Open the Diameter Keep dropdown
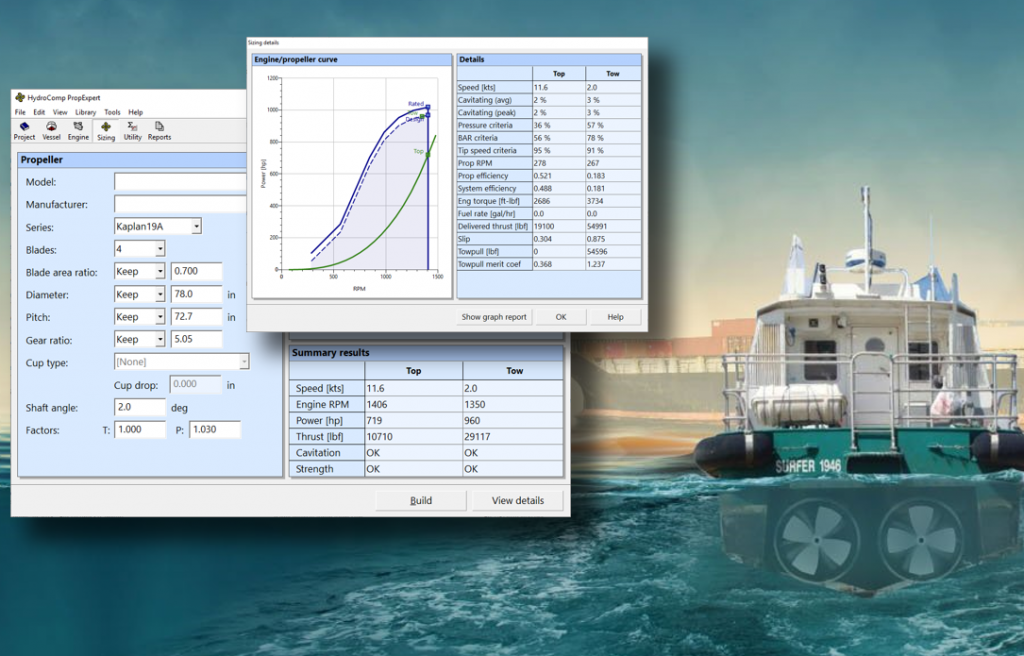Image resolution: width=1024 pixels, height=656 pixels. (159, 295)
